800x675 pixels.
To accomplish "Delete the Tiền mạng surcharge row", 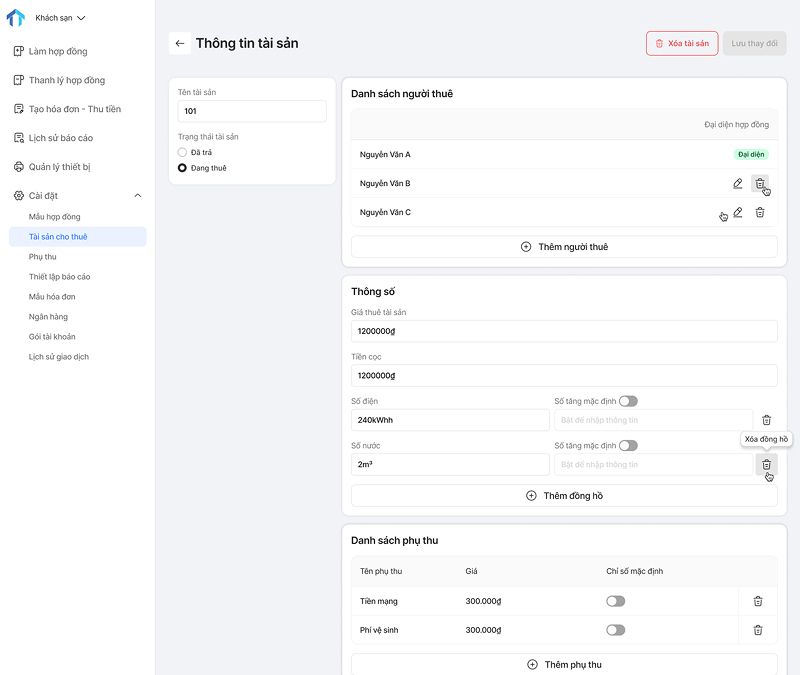I will 758,601.
